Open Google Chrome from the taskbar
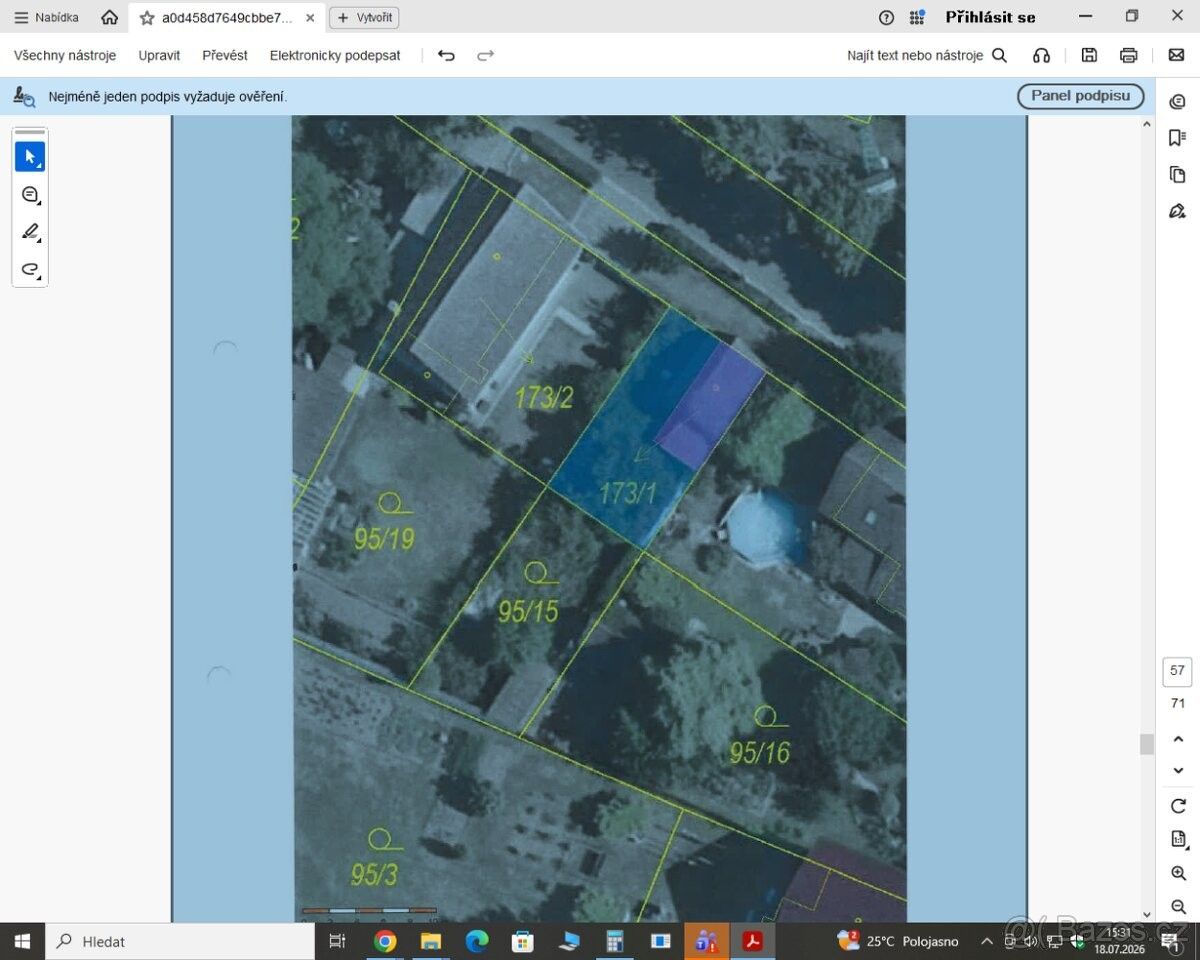Screen dimensions: 1200x960 (385, 941)
